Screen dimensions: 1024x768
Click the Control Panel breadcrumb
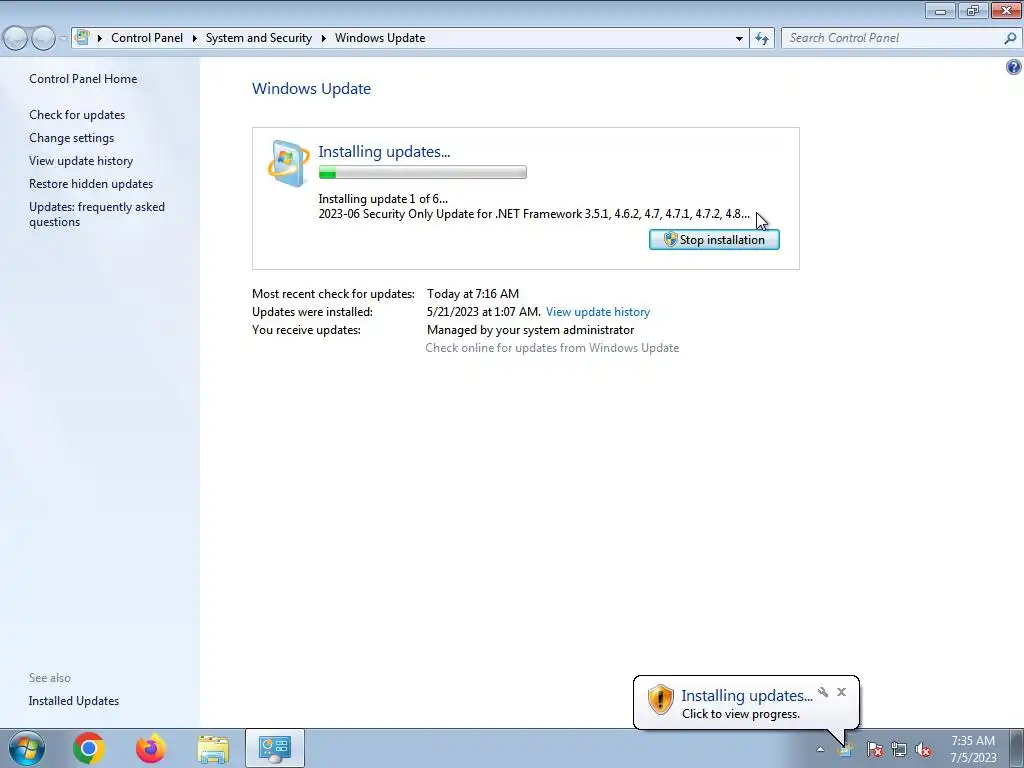click(147, 38)
